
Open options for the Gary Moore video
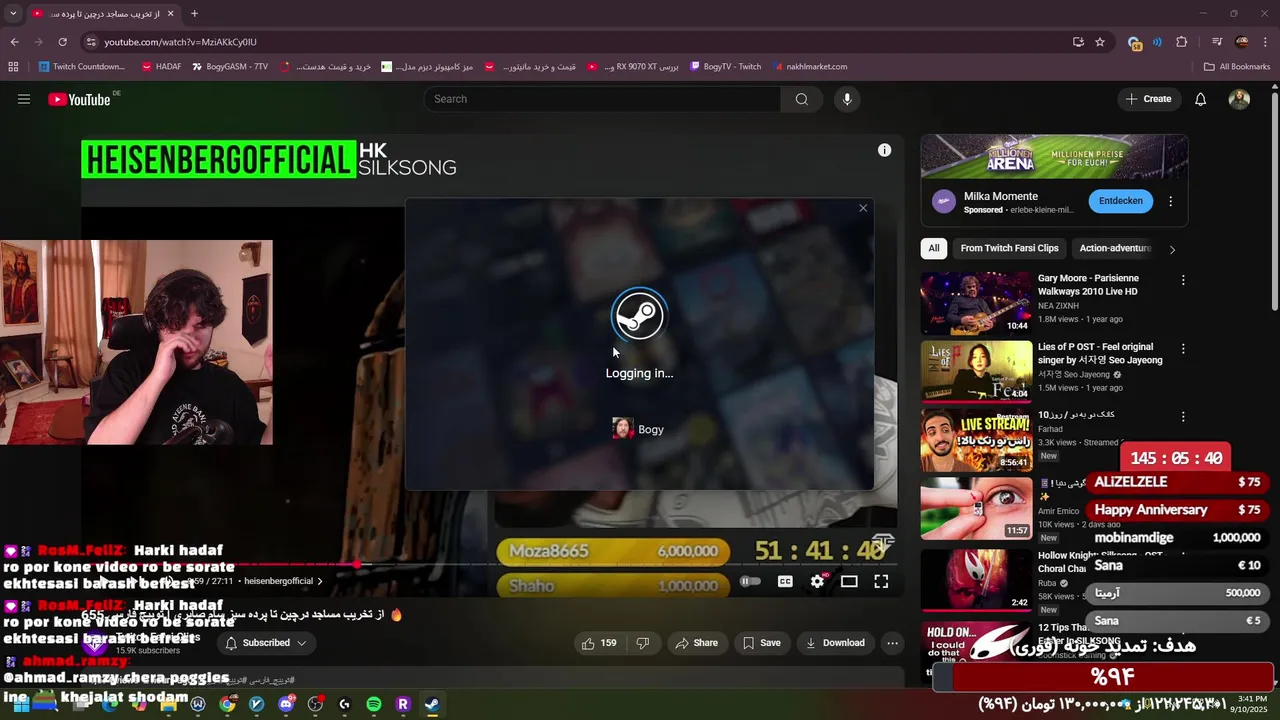[x=1183, y=281]
